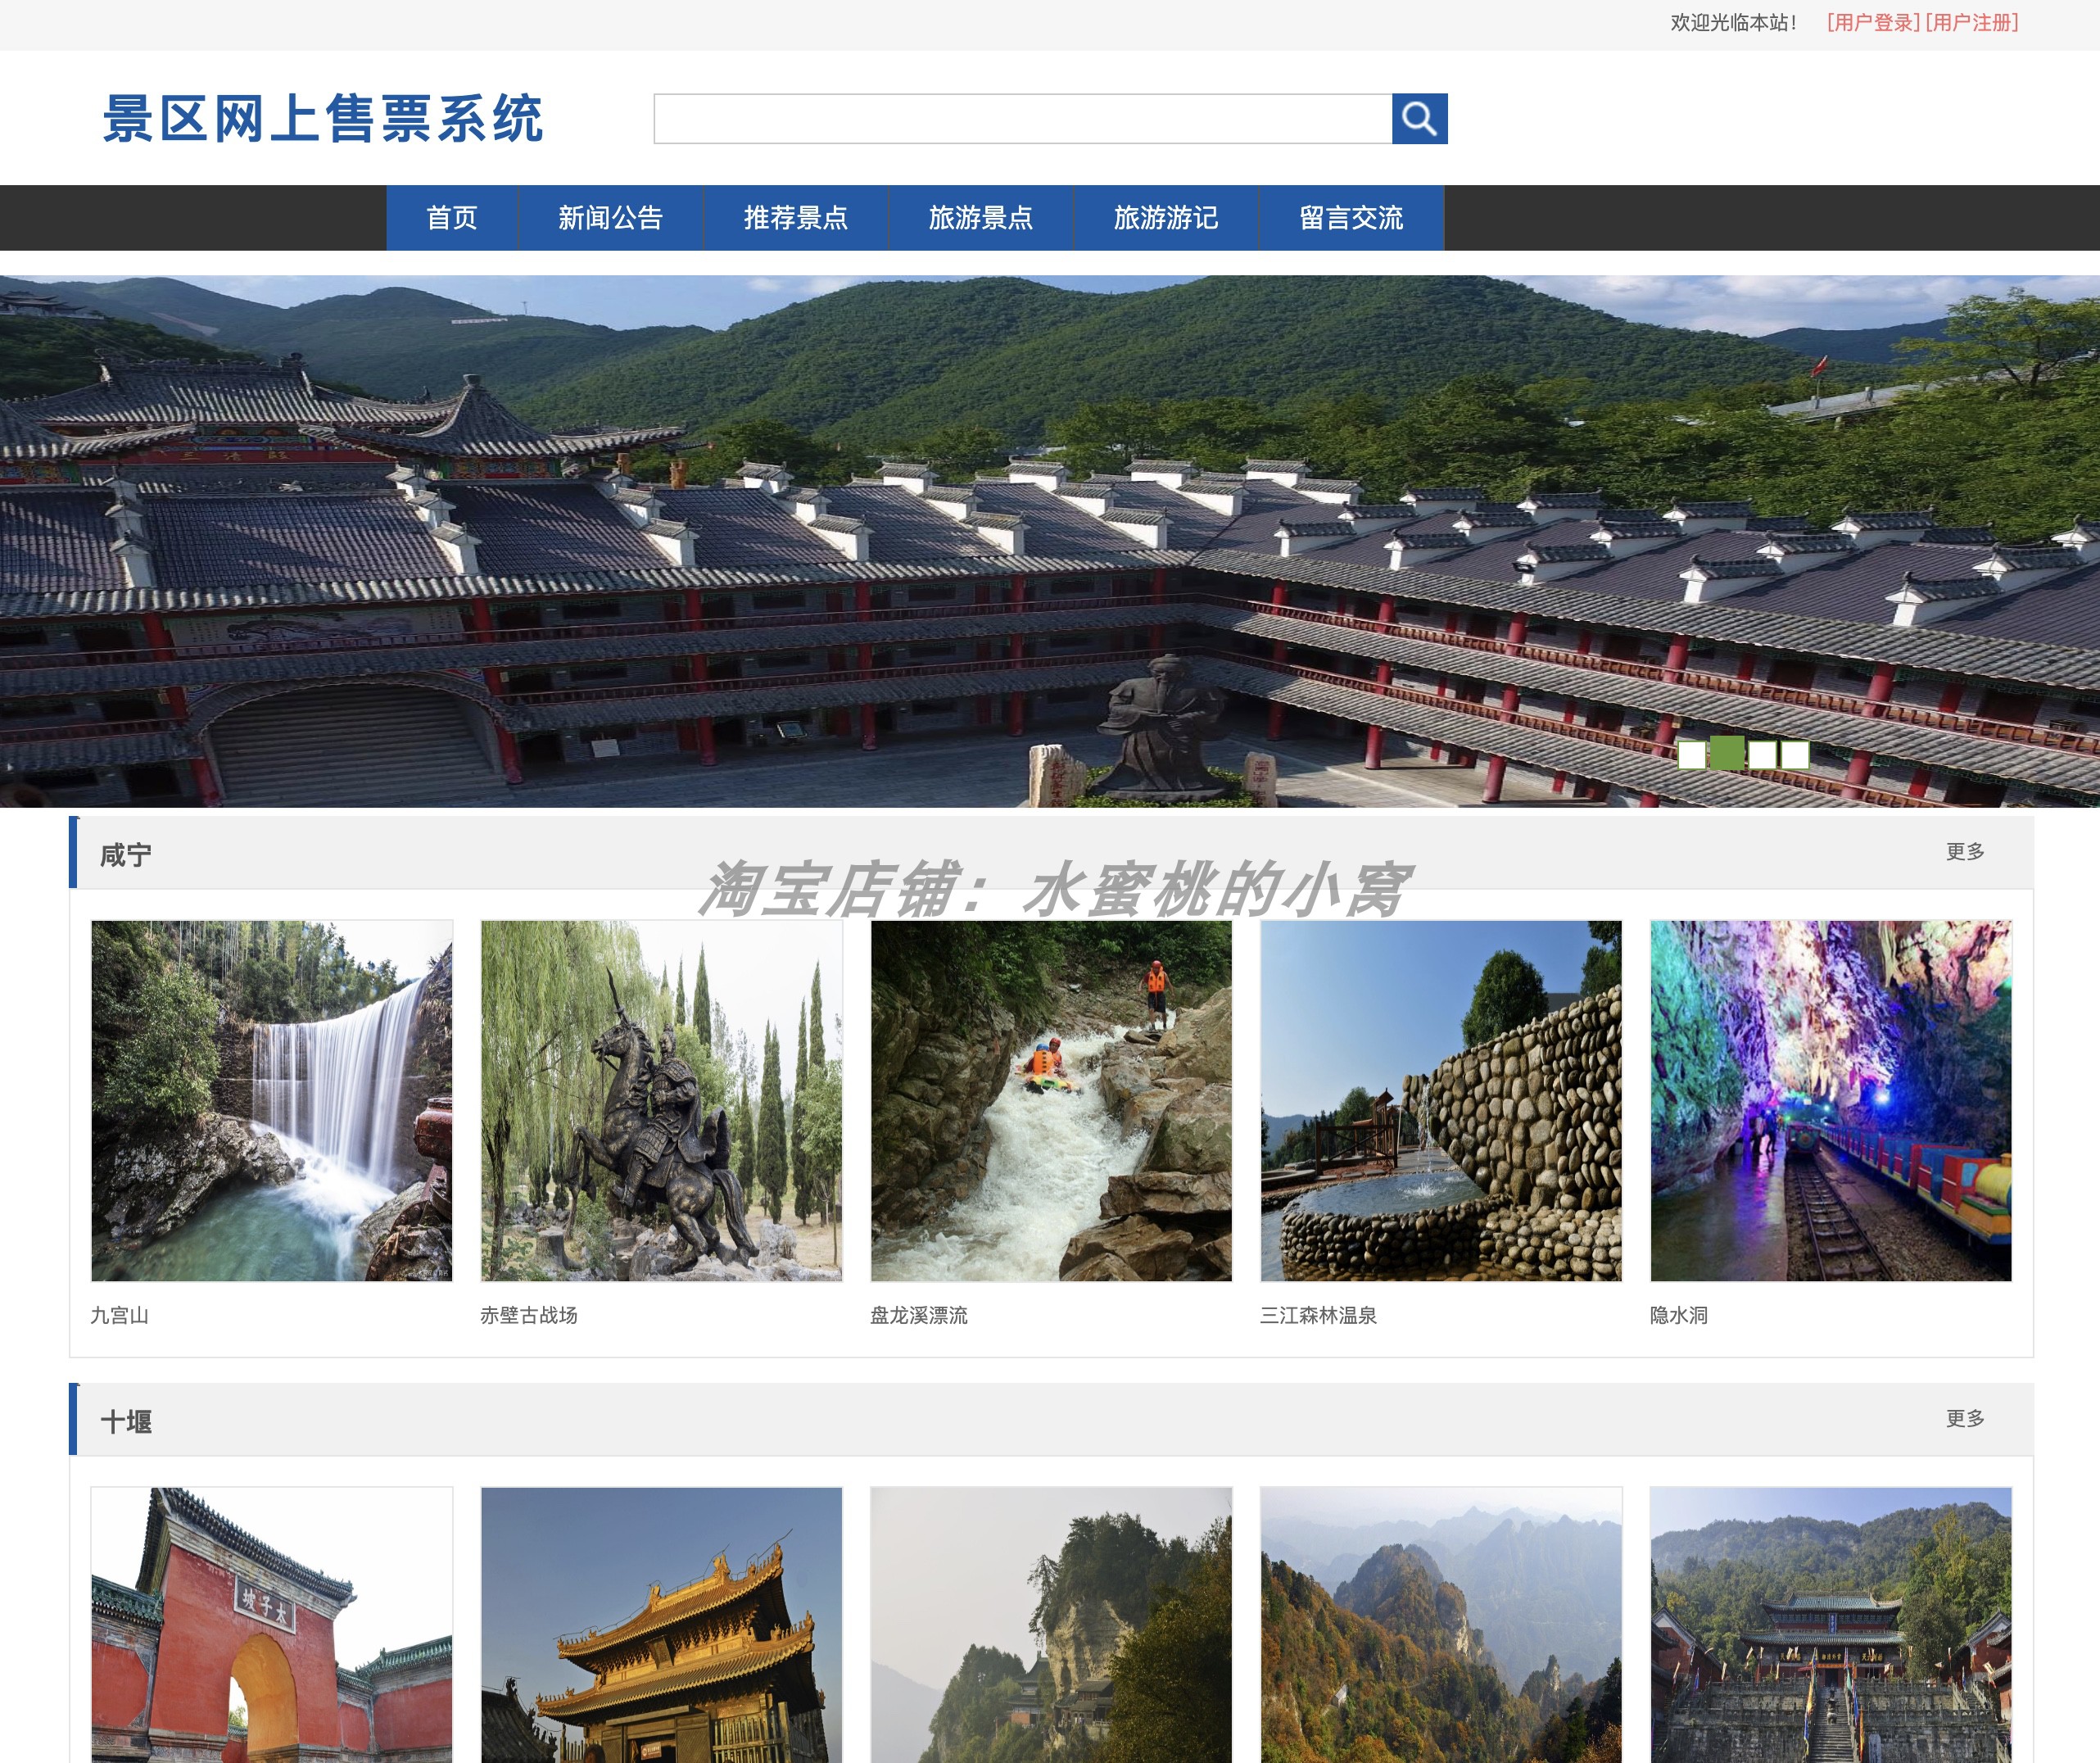2100x1763 pixels.
Task: Open the 用户登录 link
Action: click(x=1873, y=23)
